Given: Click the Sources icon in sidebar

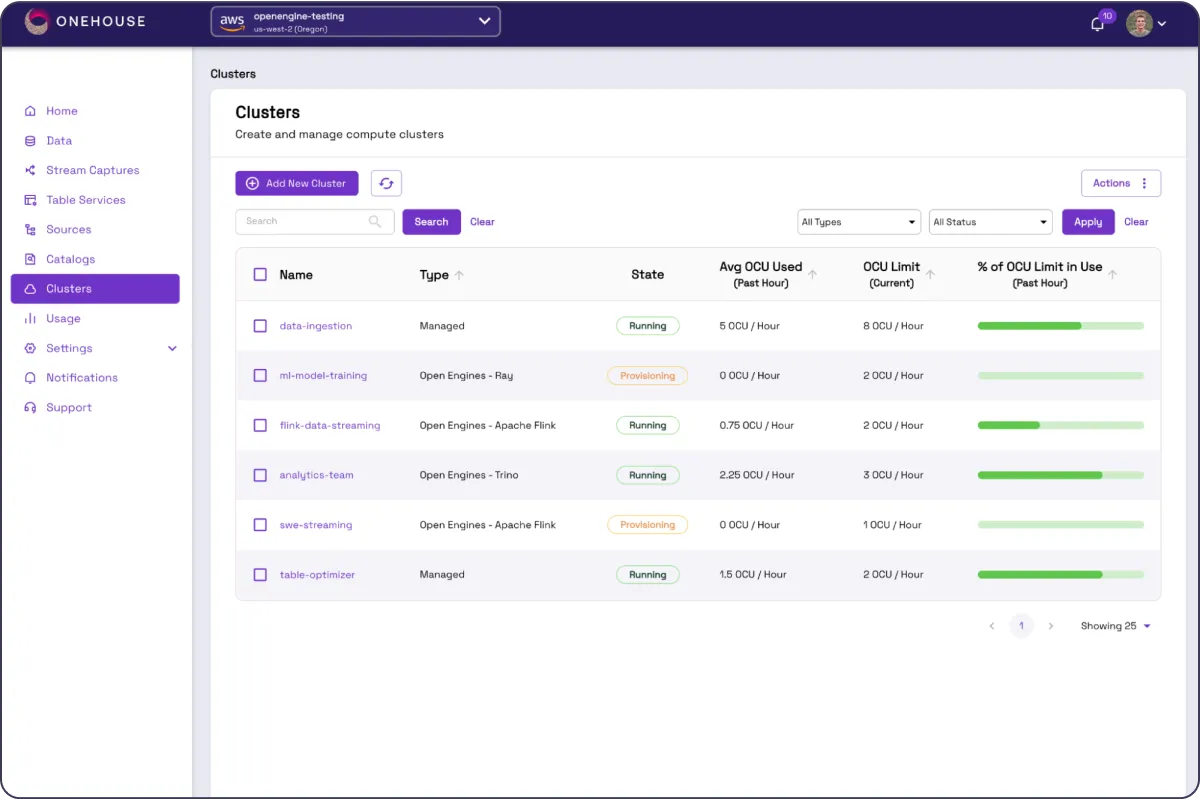Looking at the screenshot, I should [x=30, y=230].
